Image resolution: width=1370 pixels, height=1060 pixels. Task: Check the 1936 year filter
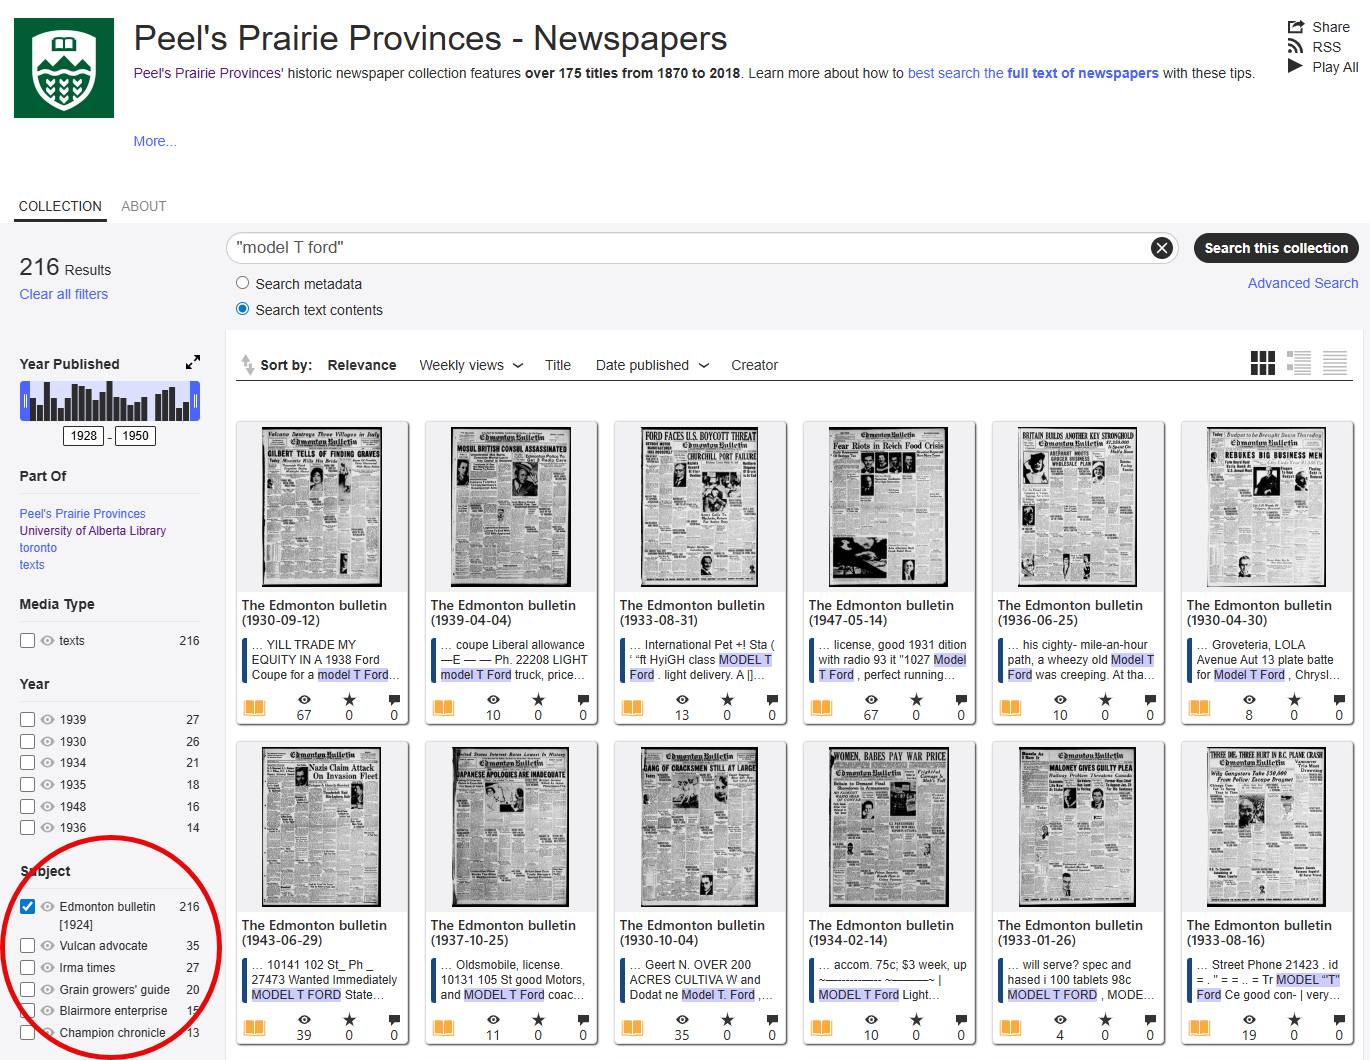[x=27, y=827]
